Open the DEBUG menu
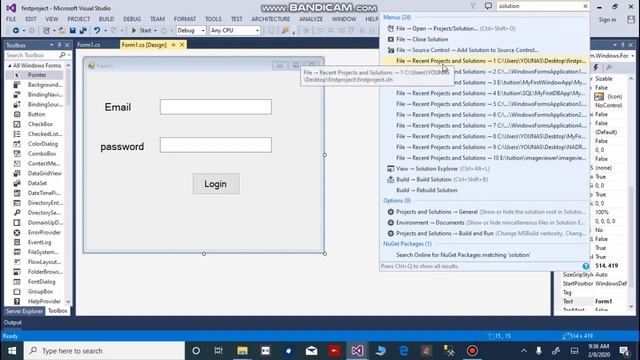The height and width of the screenshot is (360, 640). pyautogui.click(x=132, y=19)
